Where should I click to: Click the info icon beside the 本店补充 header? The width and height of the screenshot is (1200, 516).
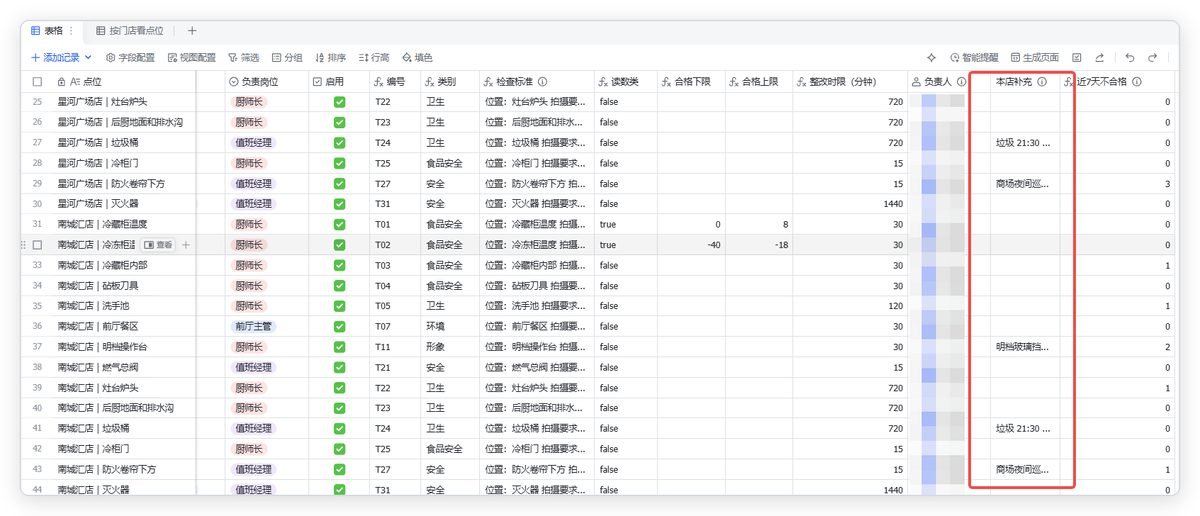coord(1041,82)
